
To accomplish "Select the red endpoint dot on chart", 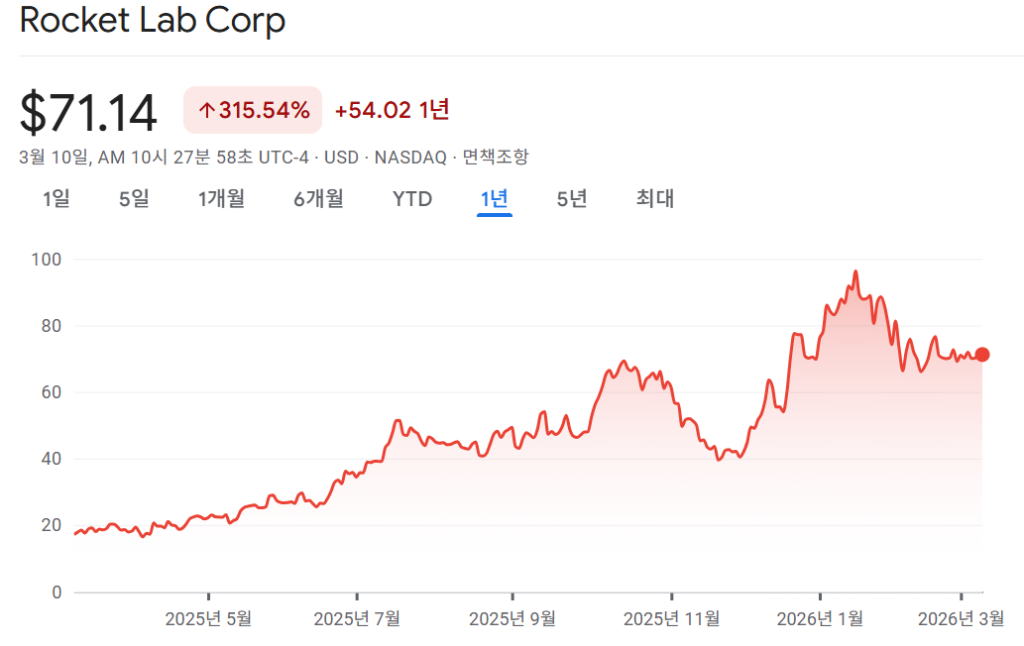I will click(x=981, y=353).
